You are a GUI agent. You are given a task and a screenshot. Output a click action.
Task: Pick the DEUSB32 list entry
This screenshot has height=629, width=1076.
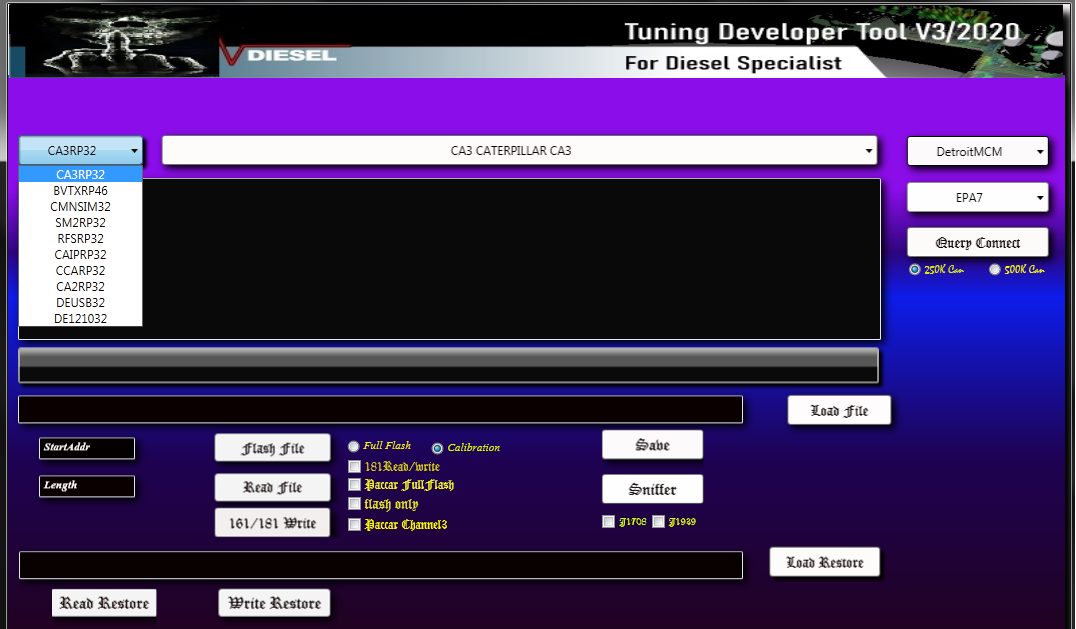tap(80, 302)
